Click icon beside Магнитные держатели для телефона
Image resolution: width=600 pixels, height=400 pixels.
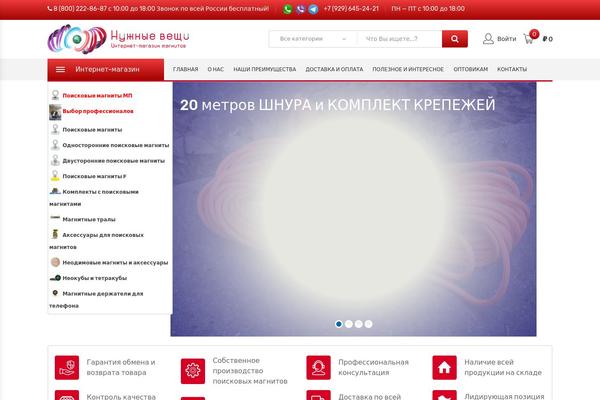point(55,293)
